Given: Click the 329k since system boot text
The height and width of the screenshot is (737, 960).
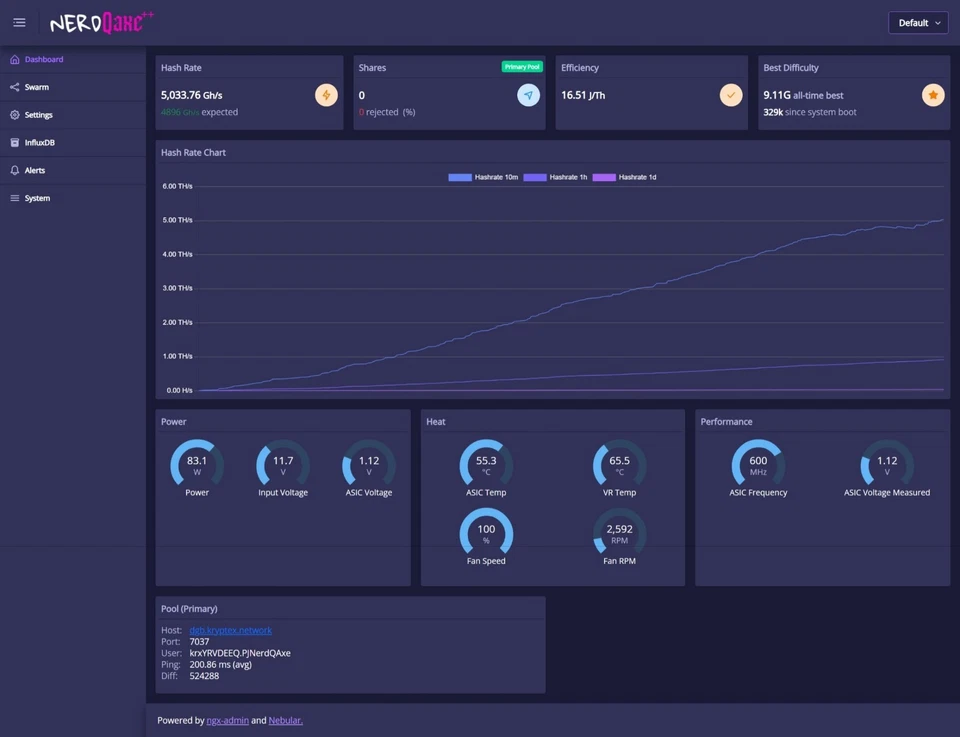Looking at the screenshot, I should [x=810, y=112].
